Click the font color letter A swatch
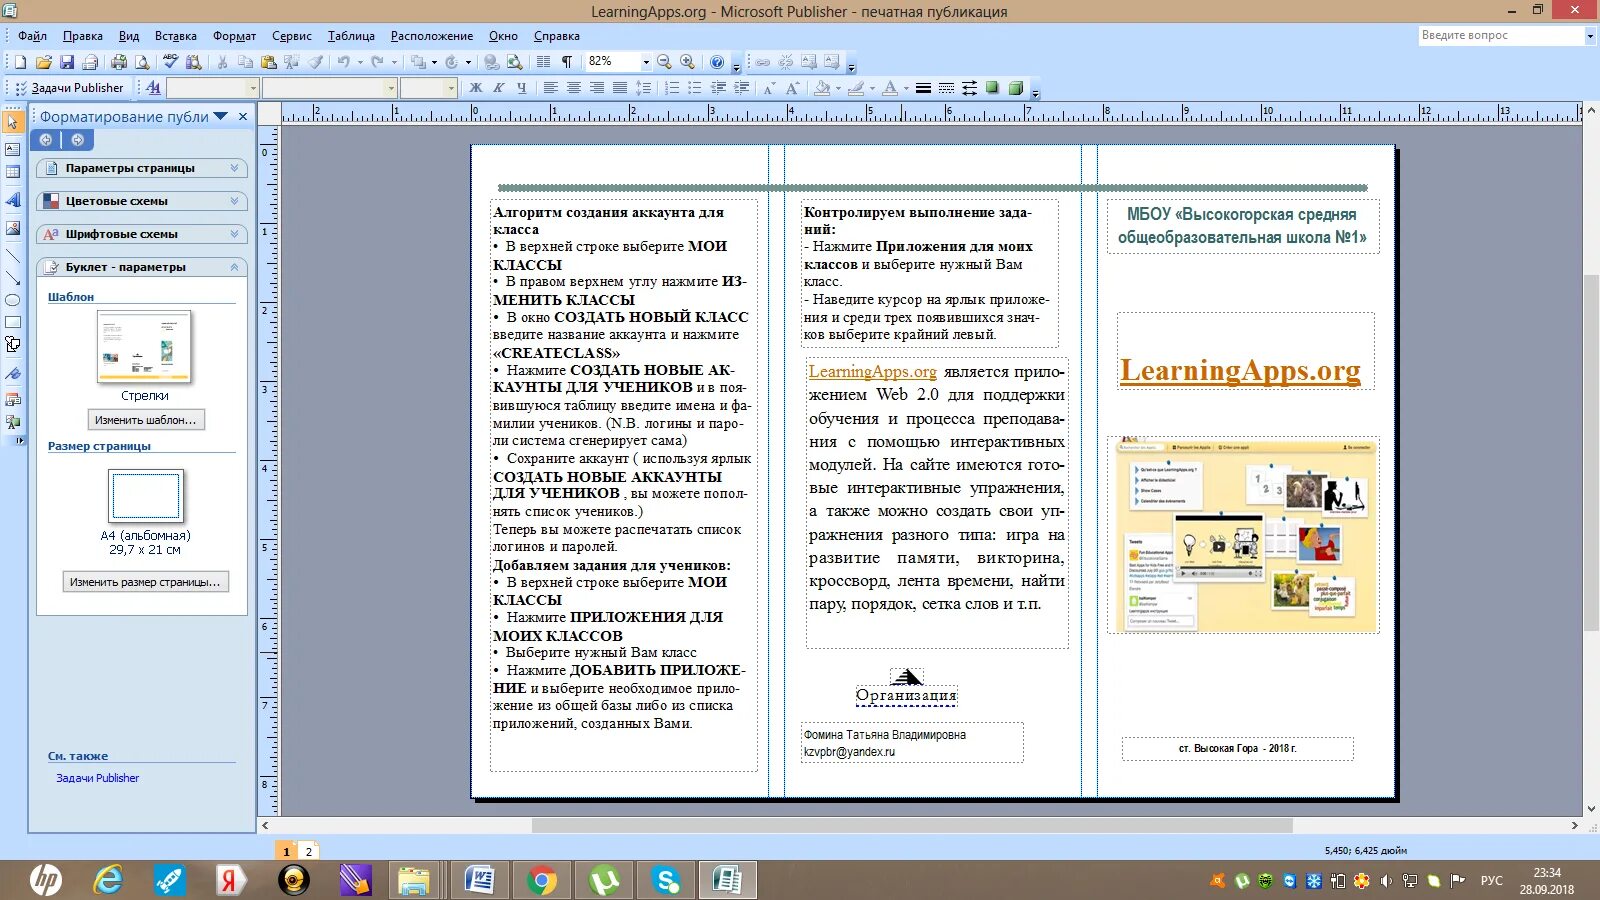 pyautogui.click(x=890, y=88)
